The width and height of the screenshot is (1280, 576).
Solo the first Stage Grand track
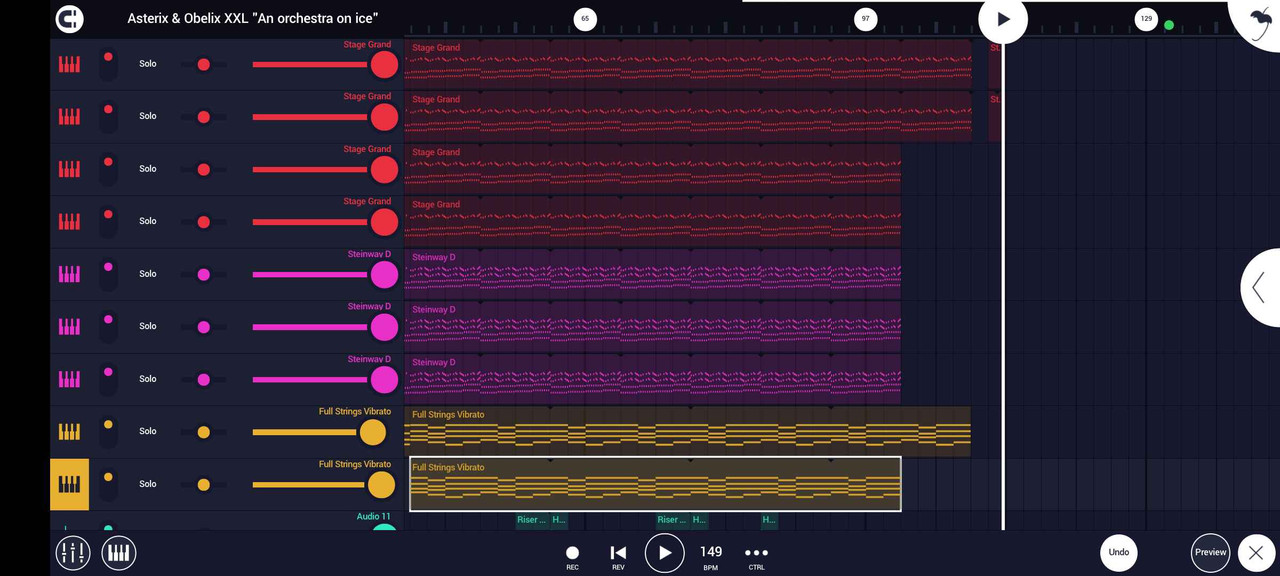click(148, 64)
